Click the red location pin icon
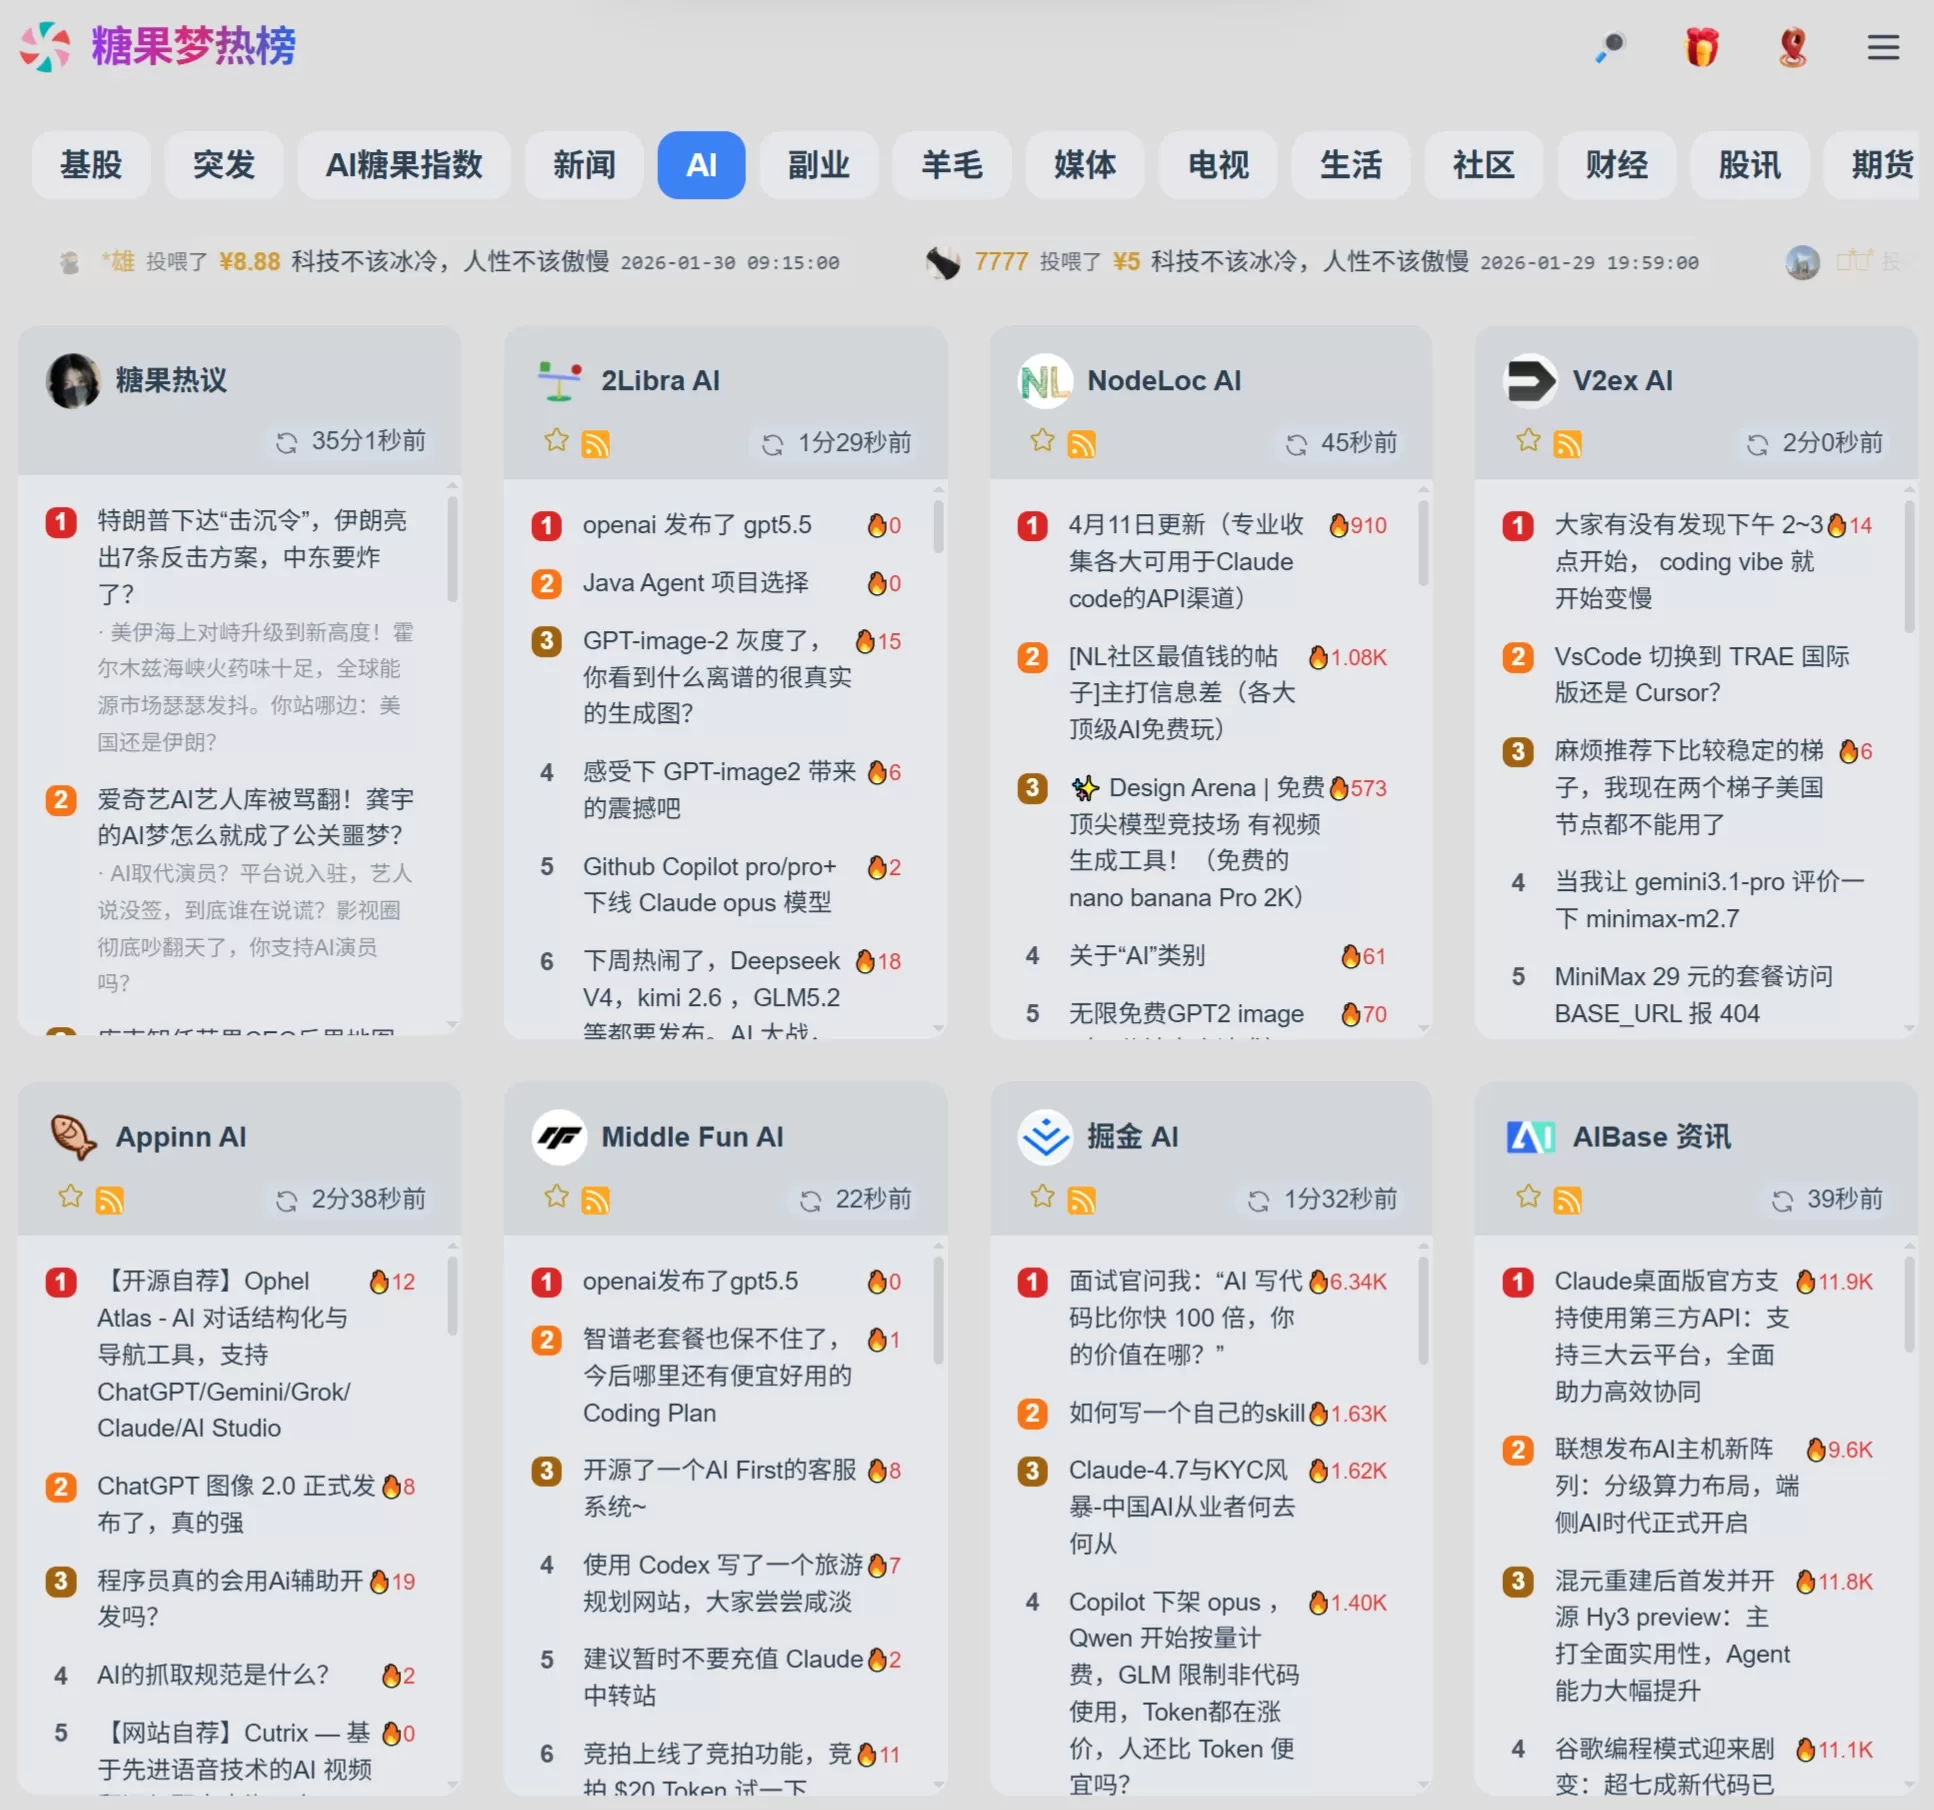The width and height of the screenshot is (1934, 1810). [x=1793, y=47]
